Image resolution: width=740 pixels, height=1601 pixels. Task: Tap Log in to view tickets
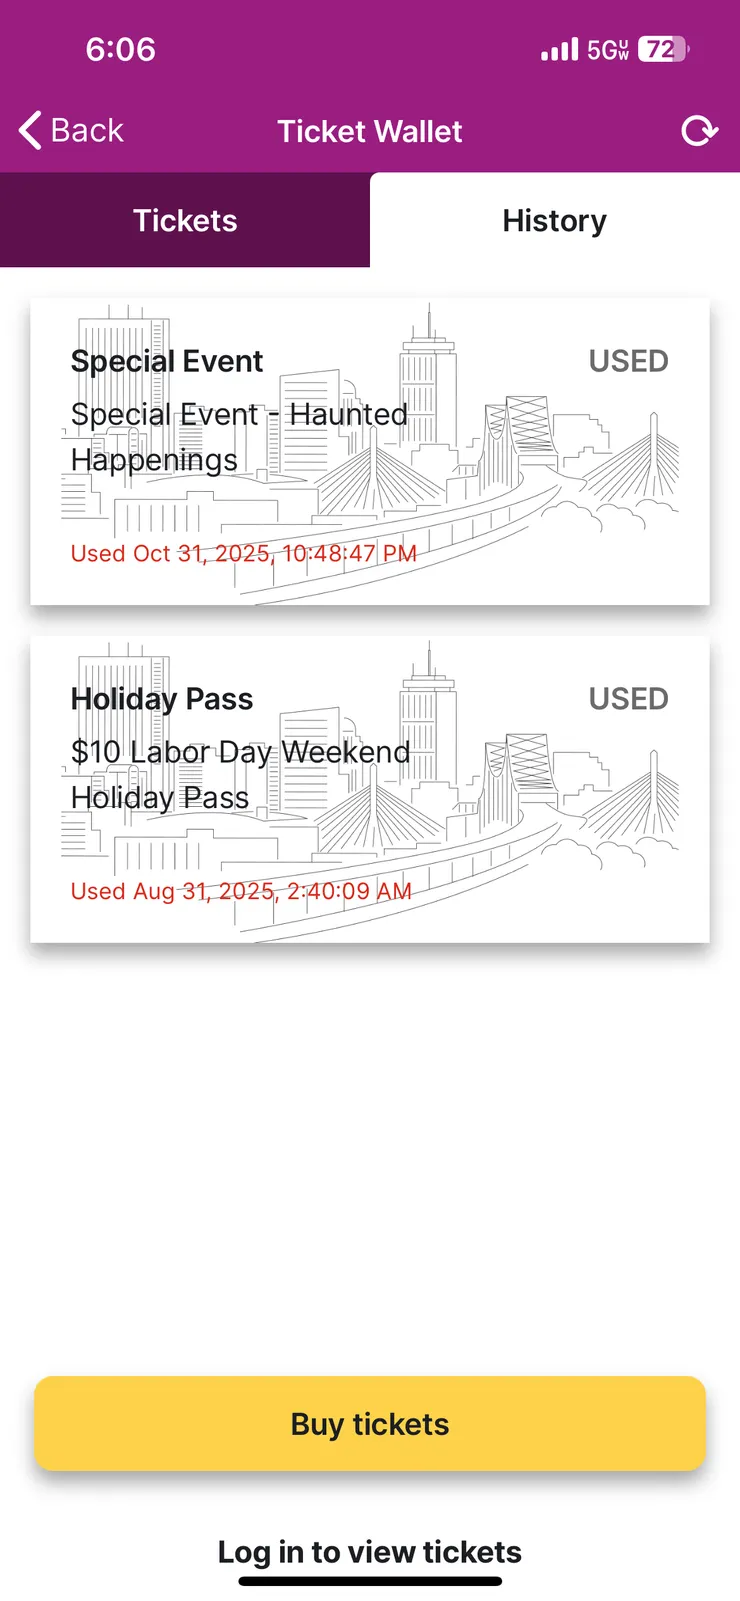click(370, 1551)
